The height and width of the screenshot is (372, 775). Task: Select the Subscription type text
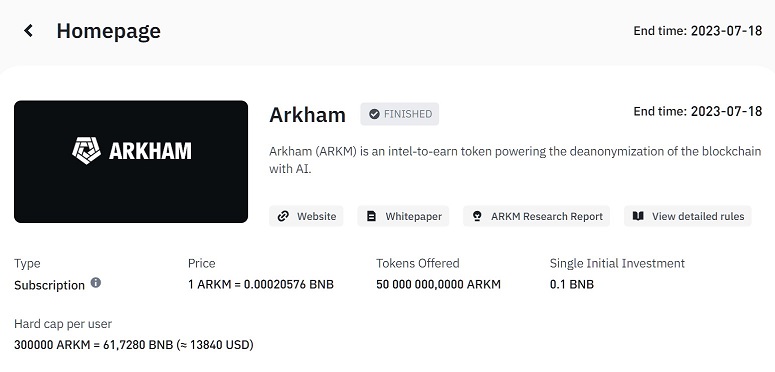pyautogui.click(x=49, y=285)
